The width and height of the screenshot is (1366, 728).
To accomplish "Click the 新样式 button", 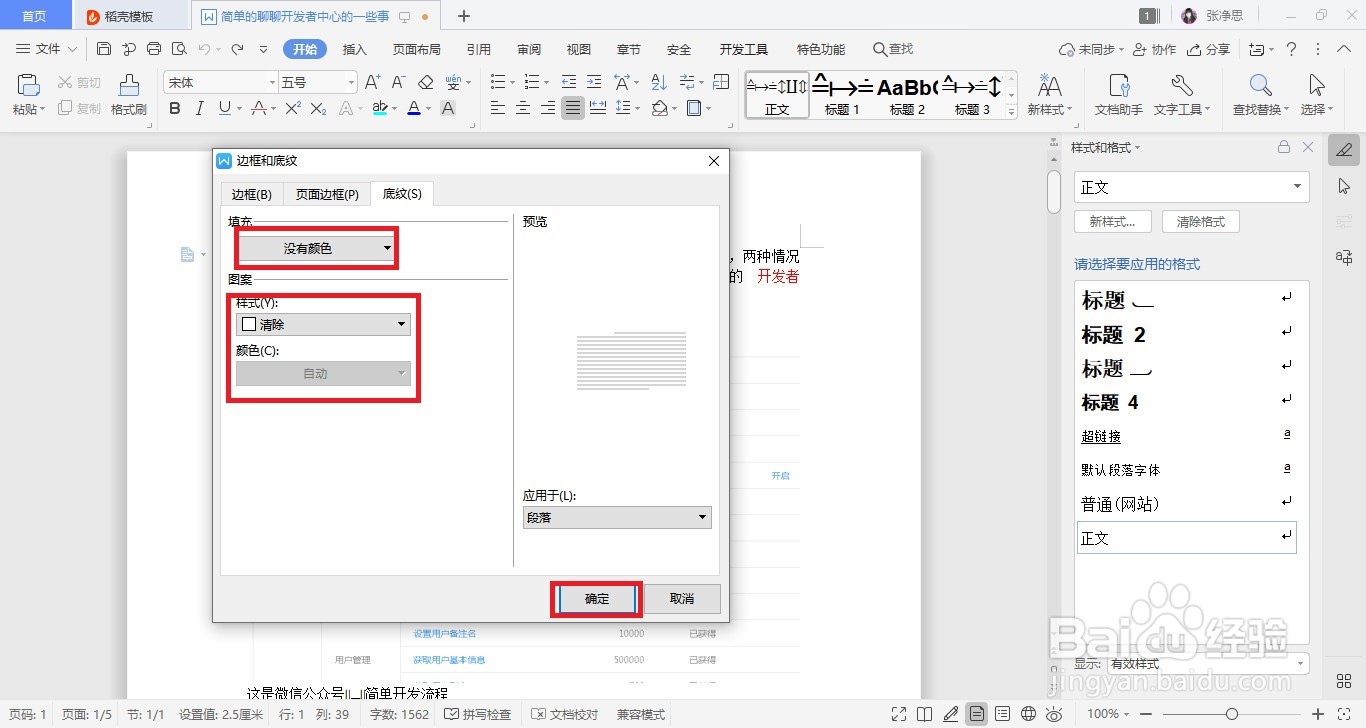I will (1112, 221).
